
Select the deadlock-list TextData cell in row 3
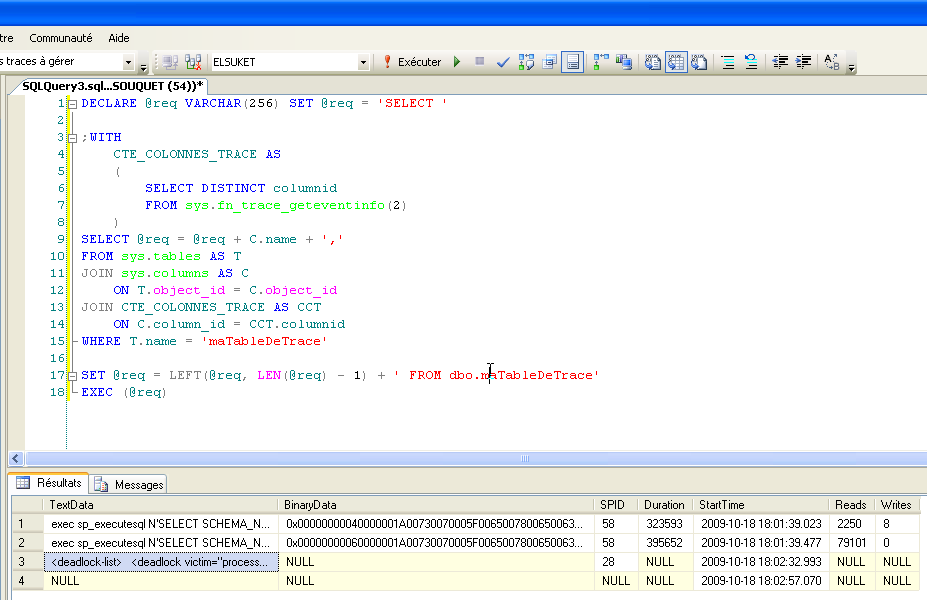(160, 562)
